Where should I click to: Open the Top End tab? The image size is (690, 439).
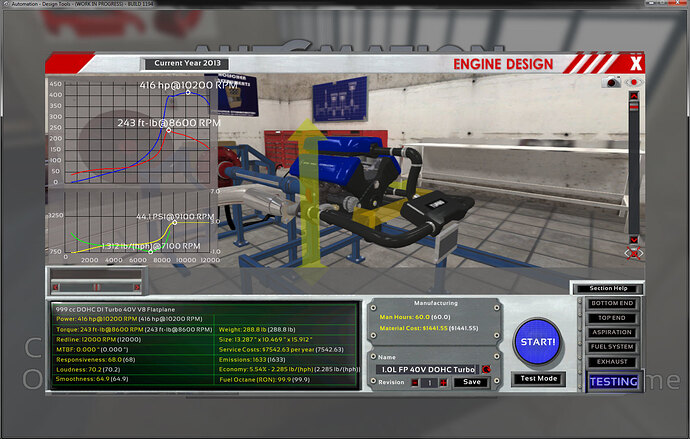(x=612, y=318)
